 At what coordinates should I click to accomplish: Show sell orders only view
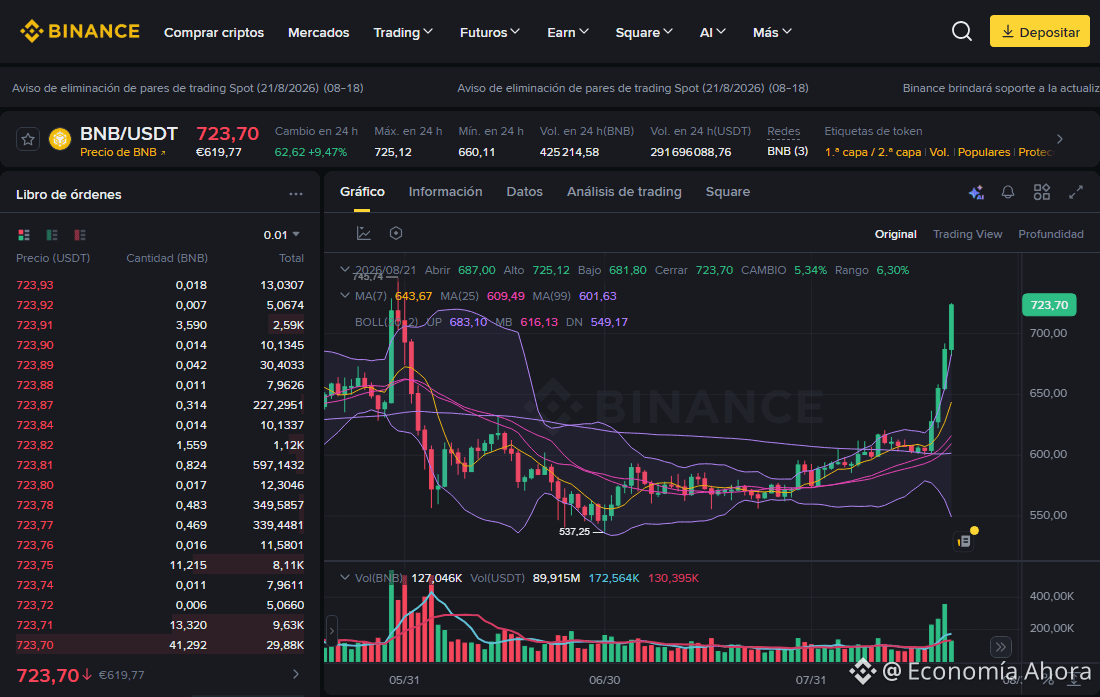pos(80,235)
